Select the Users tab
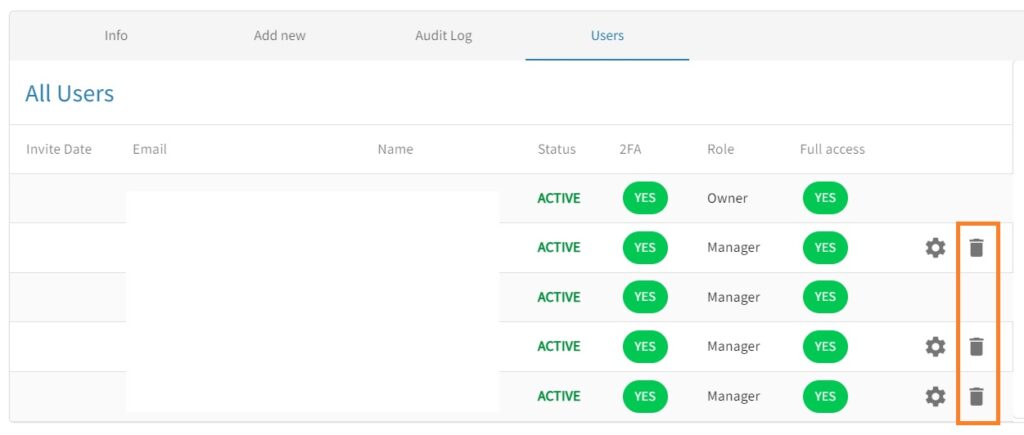 (607, 36)
